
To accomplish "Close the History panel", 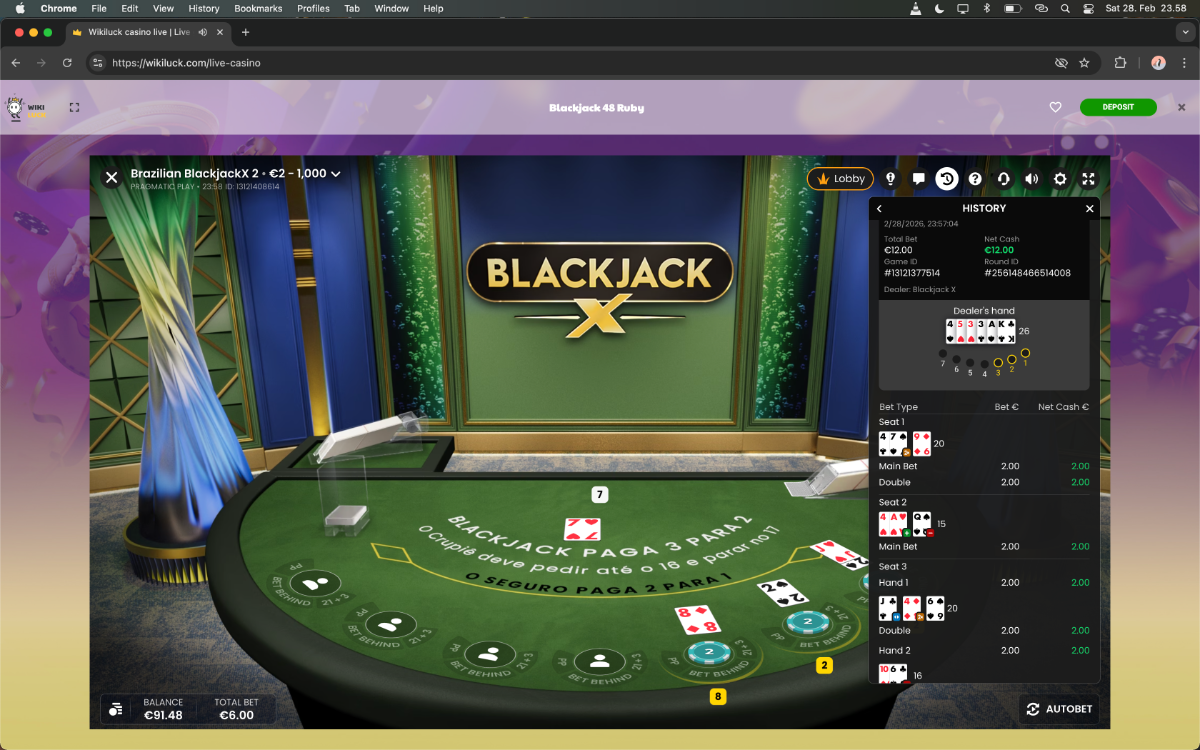I will pos(1090,209).
